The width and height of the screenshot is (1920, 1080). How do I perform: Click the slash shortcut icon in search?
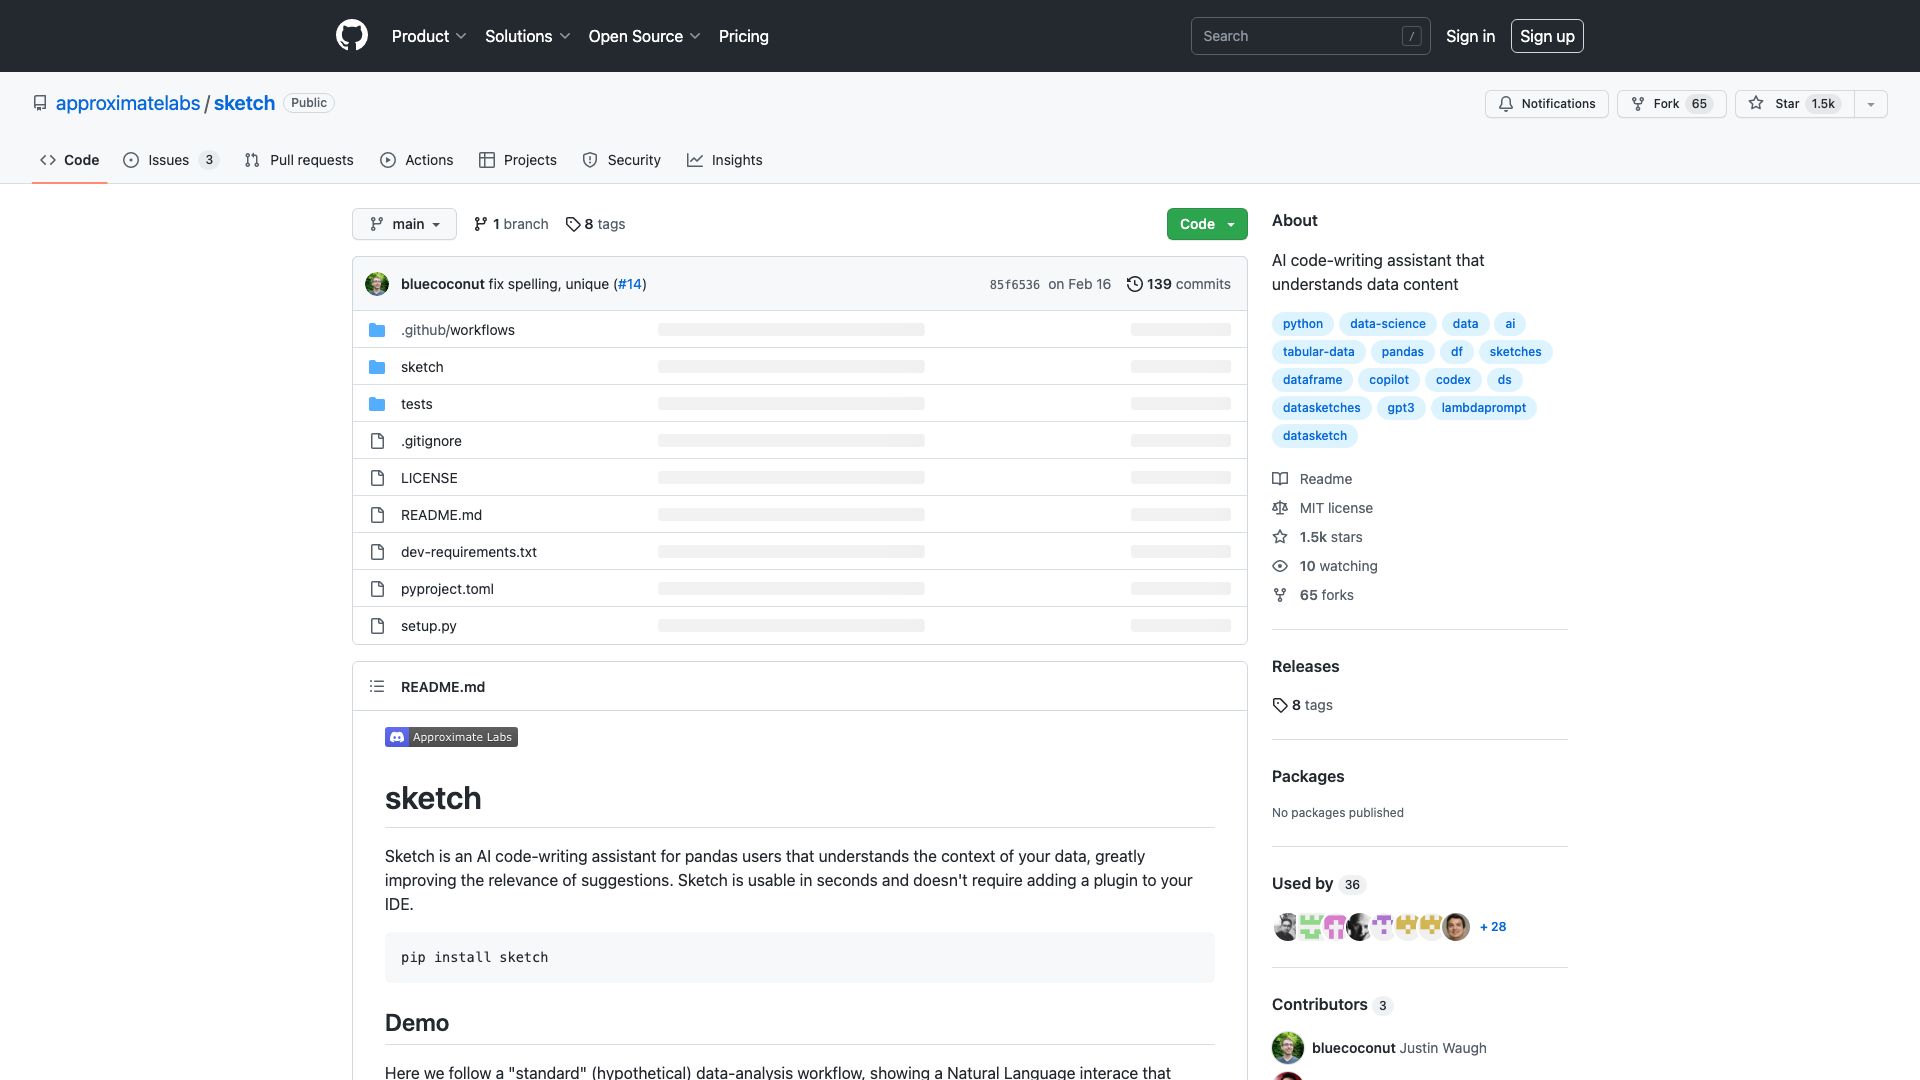tap(1411, 36)
